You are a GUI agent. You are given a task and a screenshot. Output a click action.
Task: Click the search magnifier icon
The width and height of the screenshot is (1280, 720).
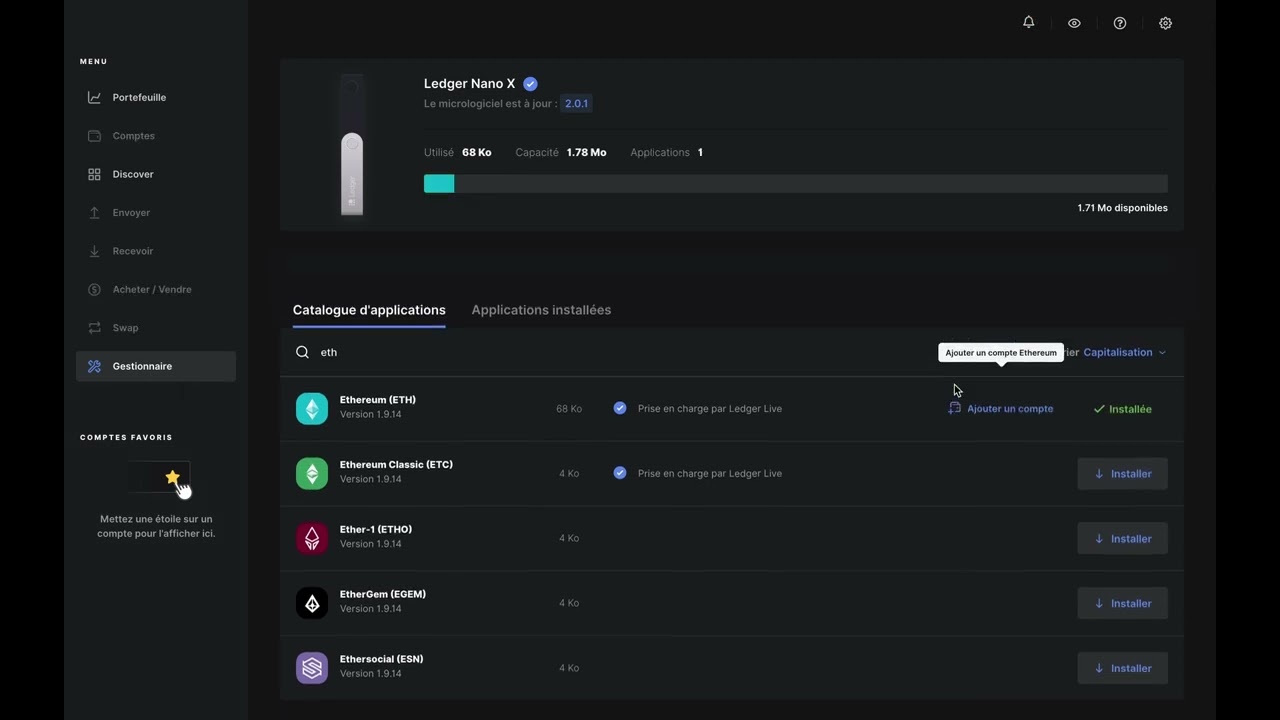(302, 352)
